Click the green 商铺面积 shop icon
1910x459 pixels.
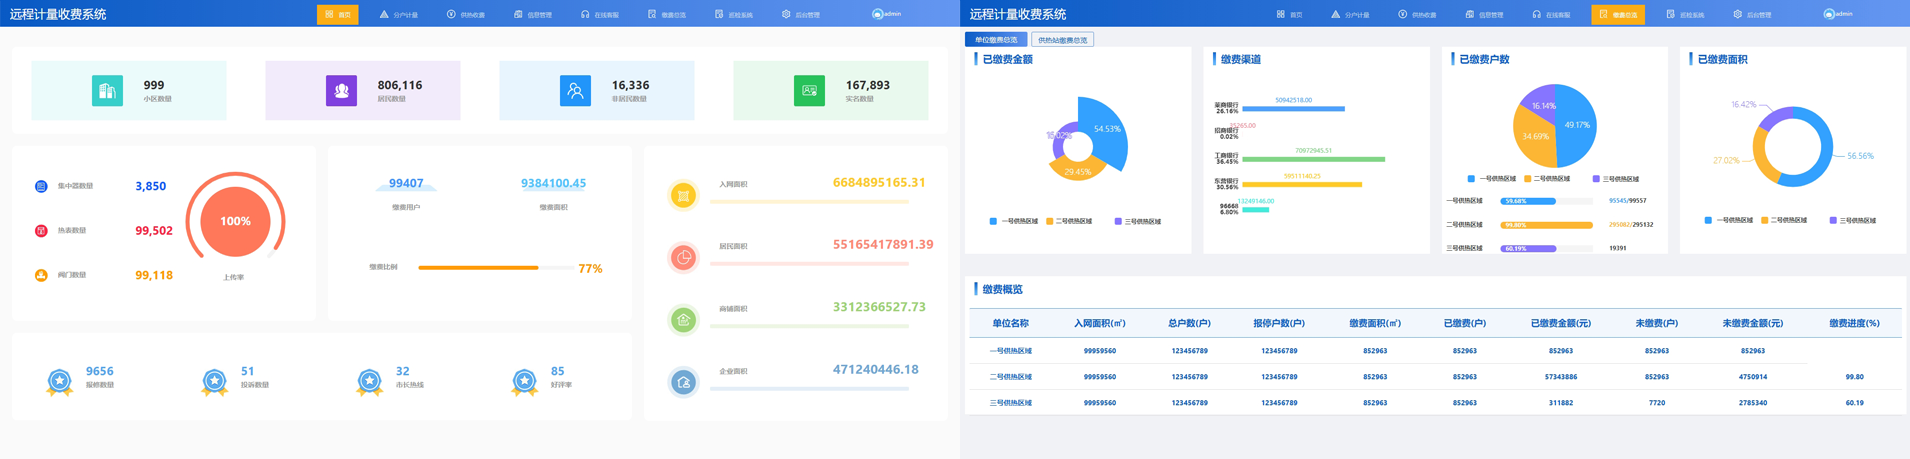click(x=683, y=320)
